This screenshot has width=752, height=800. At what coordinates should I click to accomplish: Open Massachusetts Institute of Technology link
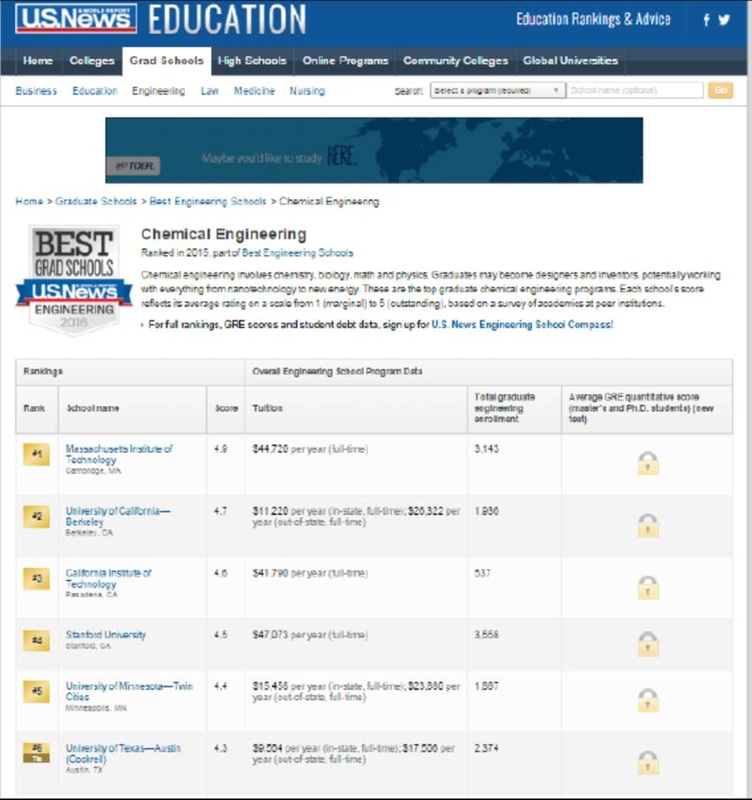click(x=119, y=454)
